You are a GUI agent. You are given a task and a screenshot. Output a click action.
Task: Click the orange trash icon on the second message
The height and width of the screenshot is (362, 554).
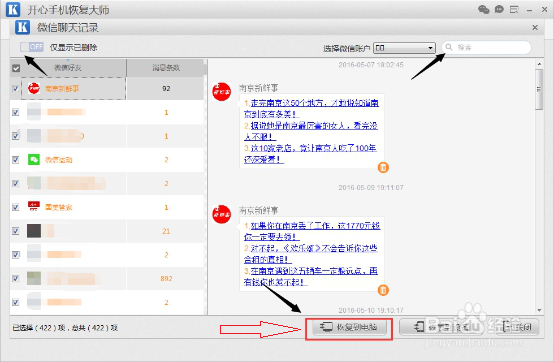383,290
